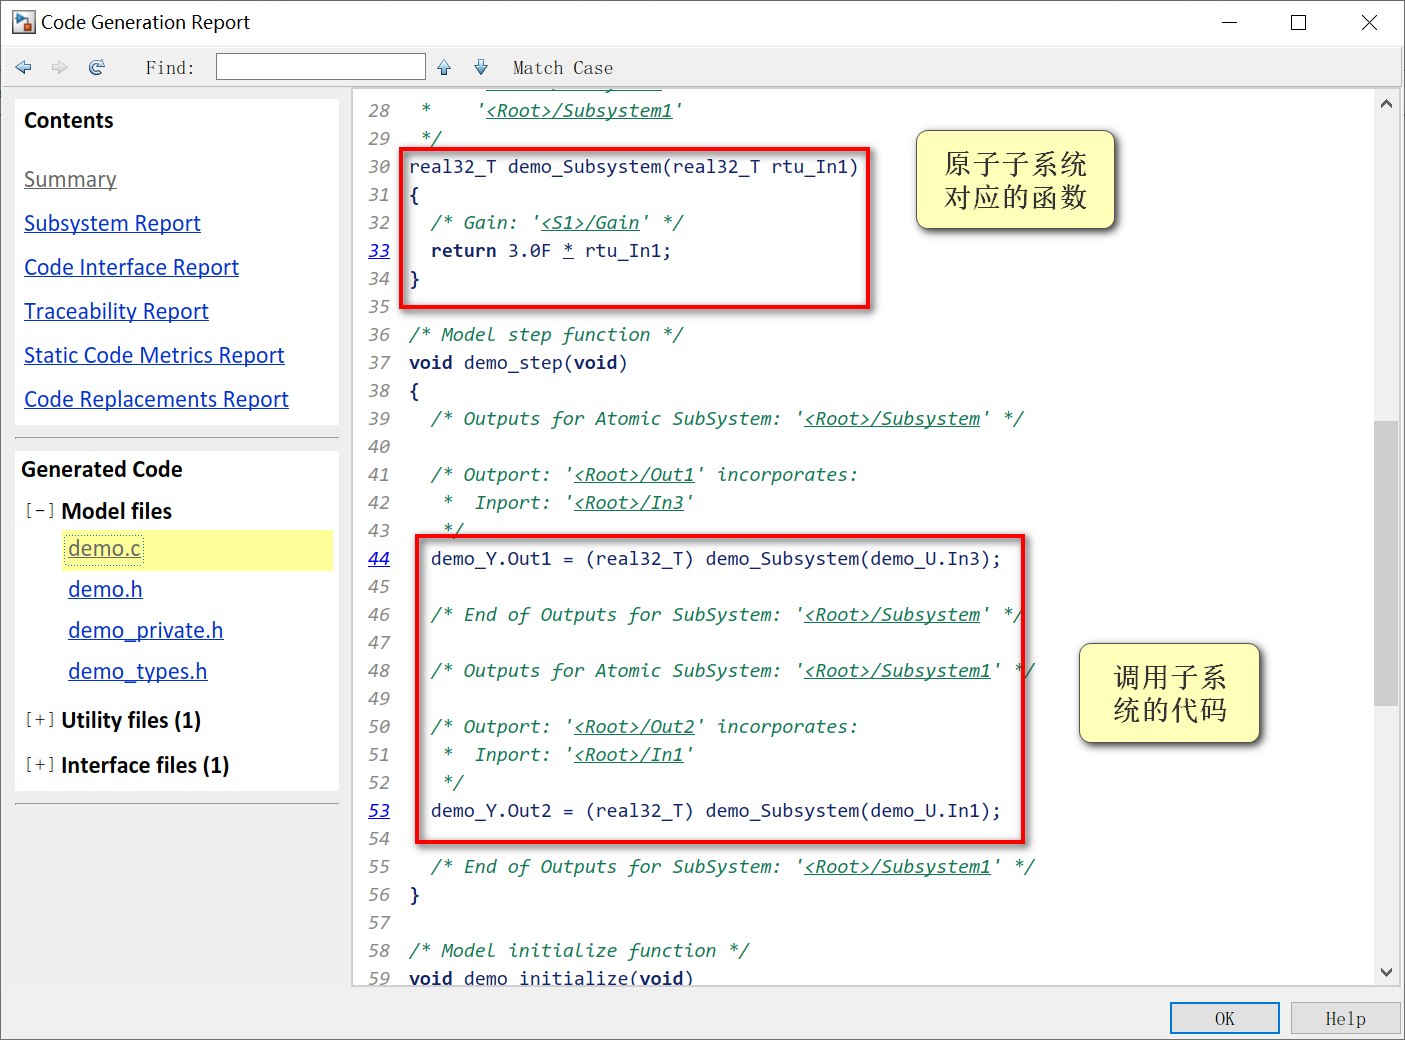Collapse the Model files group
The height and width of the screenshot is (1040, 1405).
pos(39,511)
